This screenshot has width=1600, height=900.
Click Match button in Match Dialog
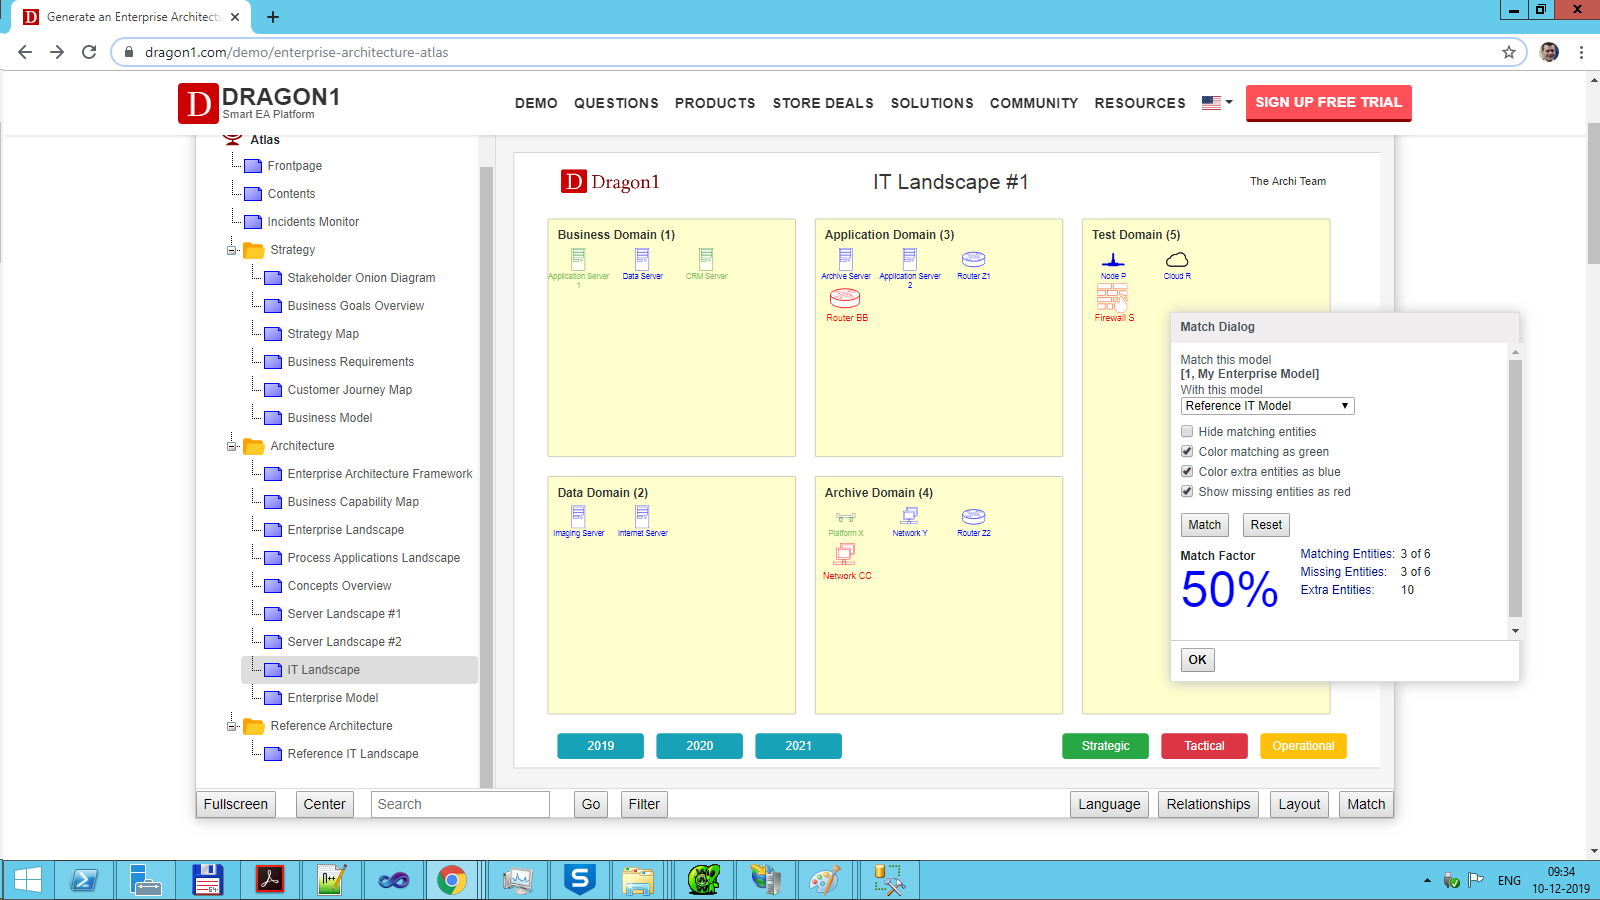[1204, 525]
